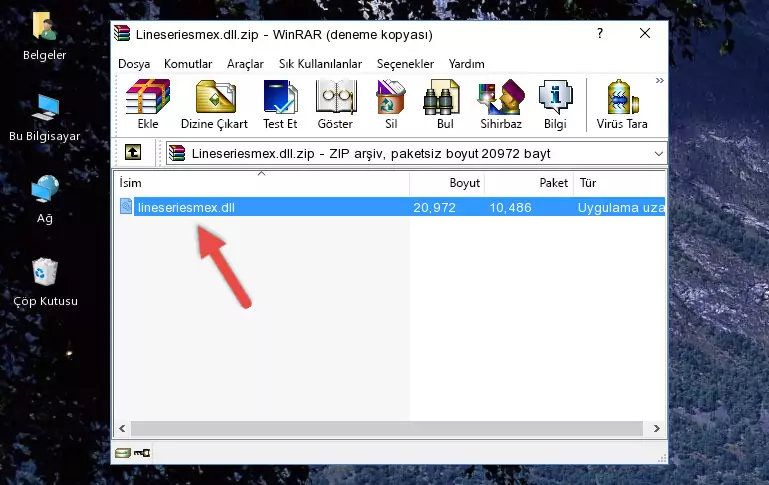The height and width of the screenshot is (485, 769).
Task: Expand hidden toolbar buttons chevron
Action: click(x=660, y=80)
